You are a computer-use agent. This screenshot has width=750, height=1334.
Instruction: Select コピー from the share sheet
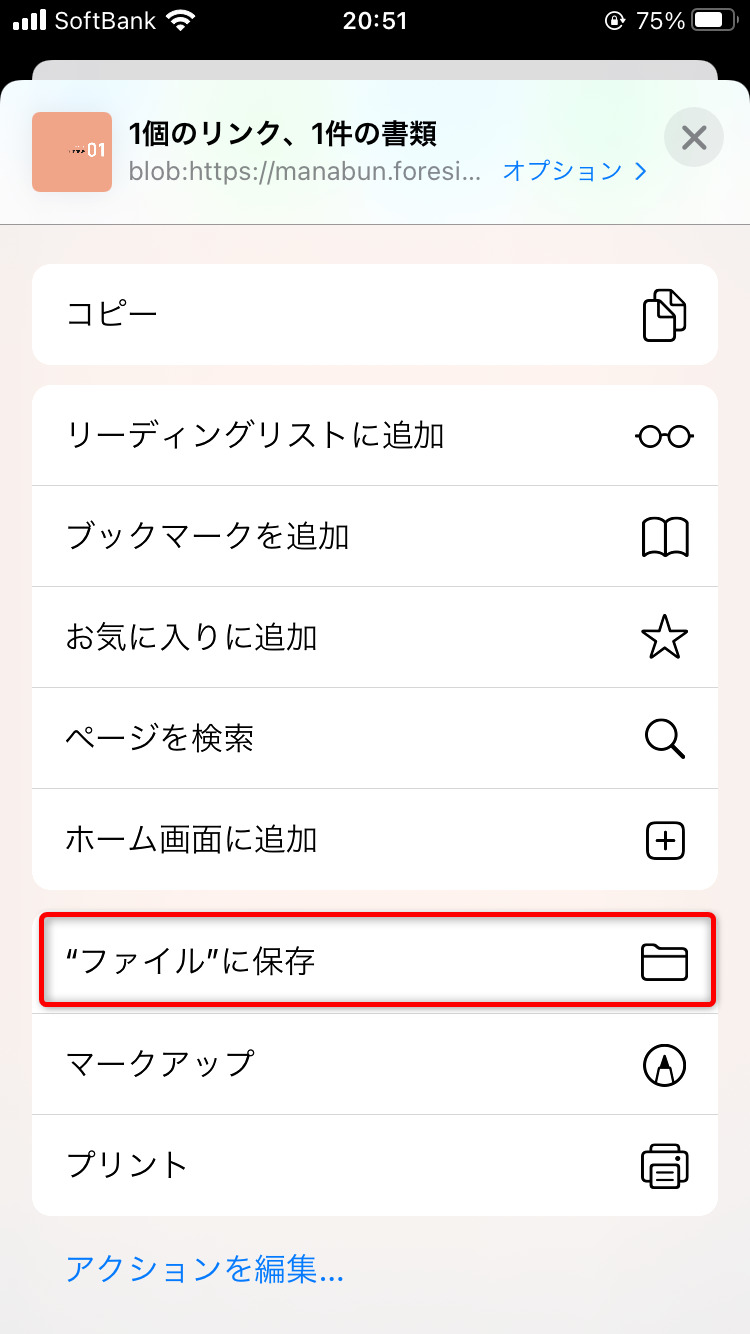click(x=375, y=314)
